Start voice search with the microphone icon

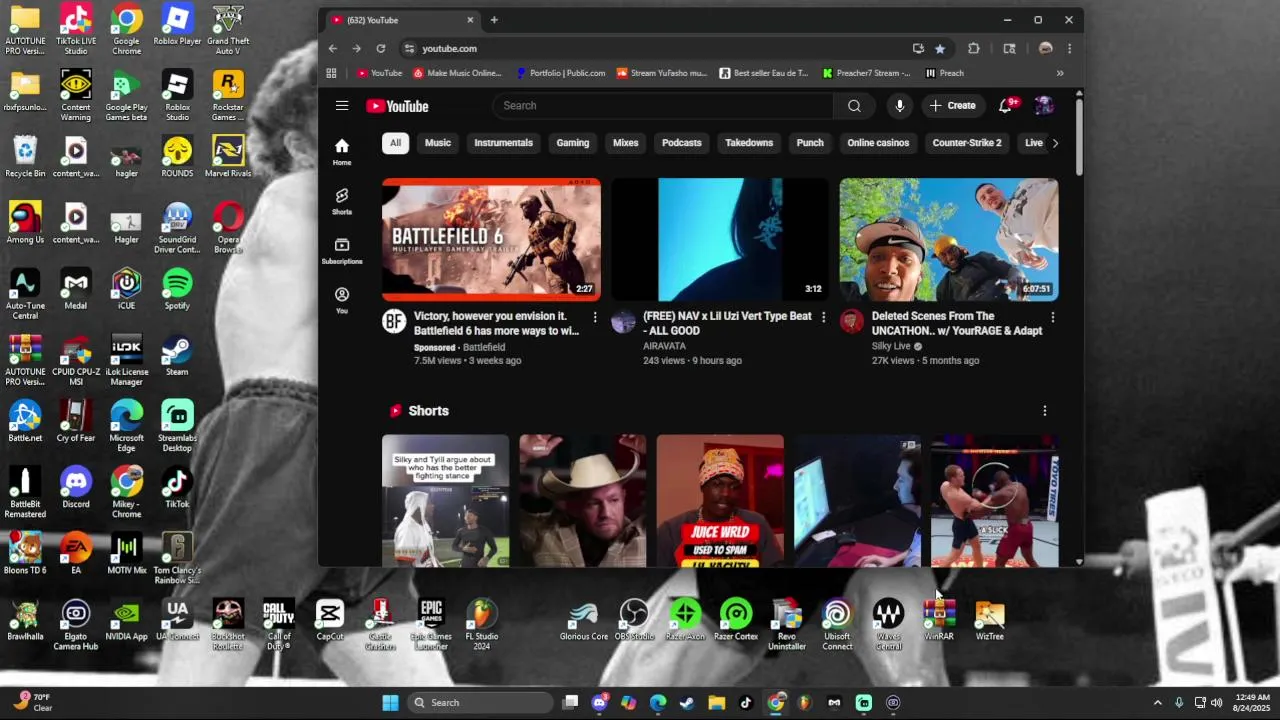pos(900,106)
